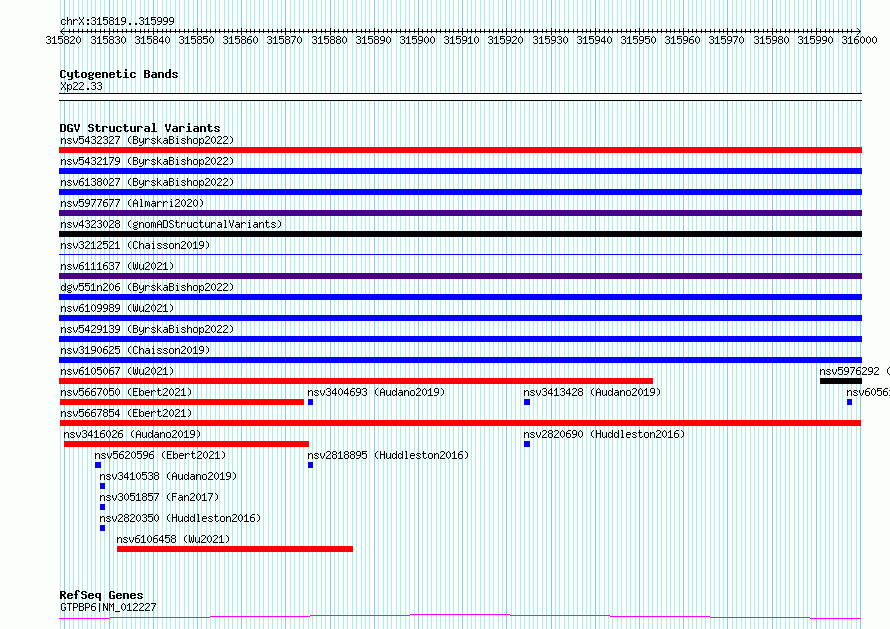Screen dimensions: 890x629
Task: Select nsv3212521 (Chaisson2019) label
Action: (135, 245)
